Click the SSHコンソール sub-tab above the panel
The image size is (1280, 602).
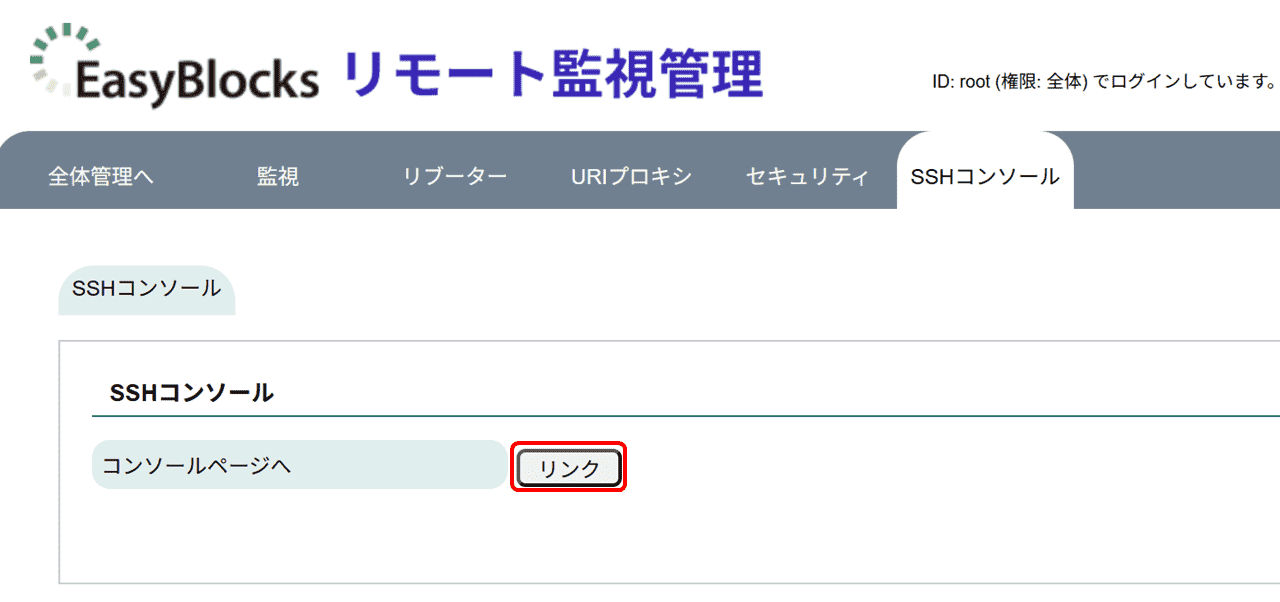coord(147,289)
